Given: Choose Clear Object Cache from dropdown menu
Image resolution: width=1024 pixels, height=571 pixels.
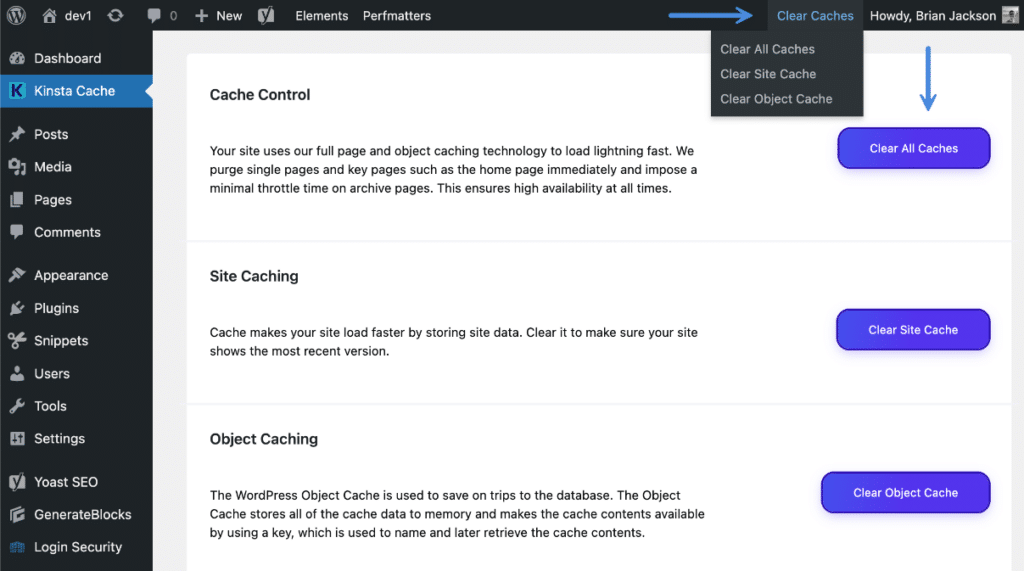Looking at the screenshot, I should tap(776, 99).
